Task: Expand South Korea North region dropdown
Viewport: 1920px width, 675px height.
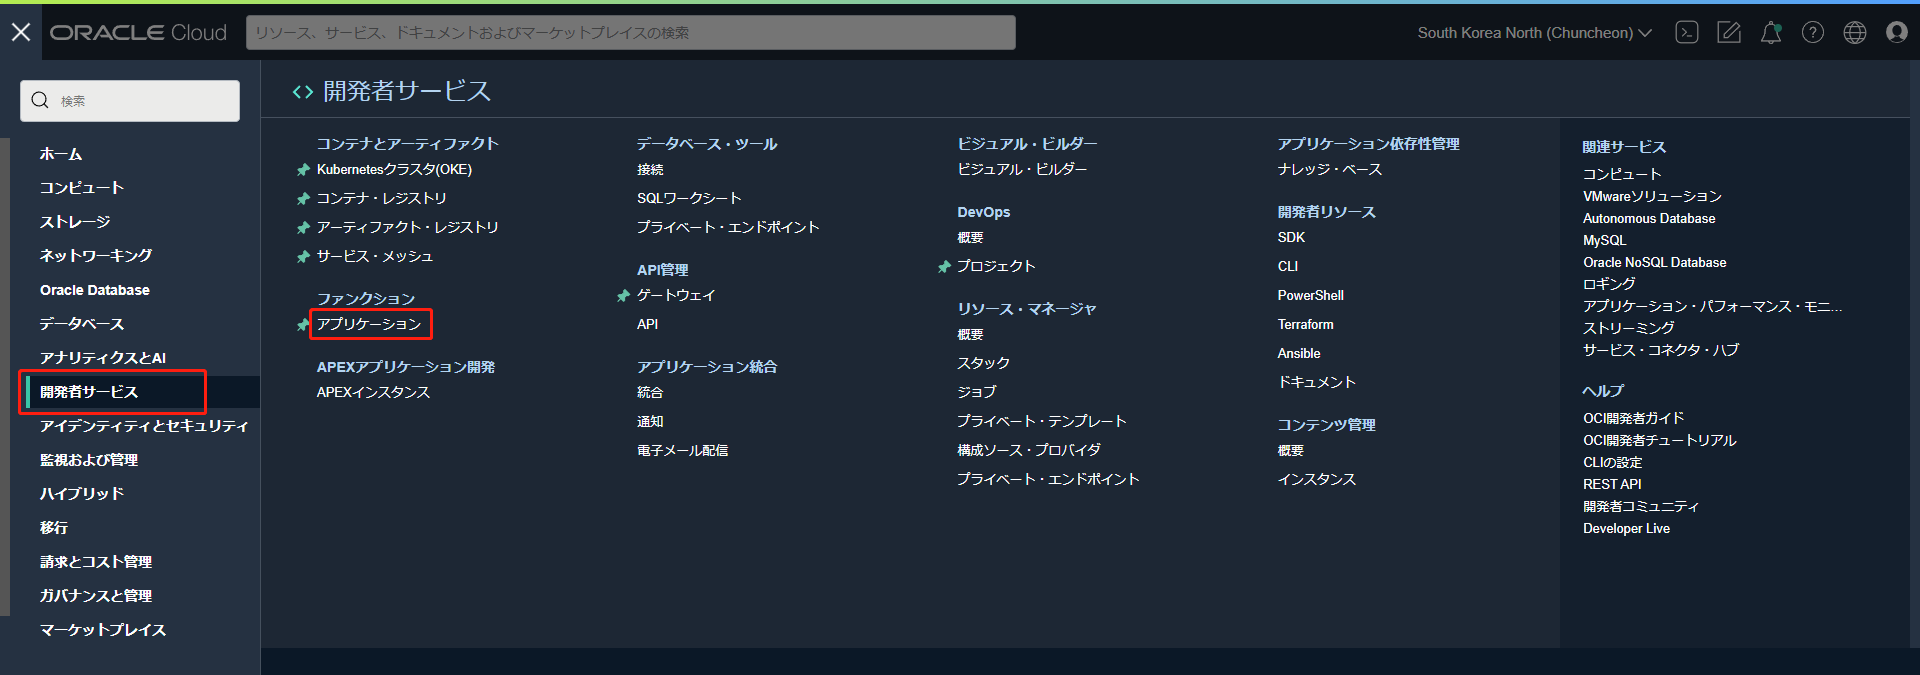Action: tap(1534, 33)
